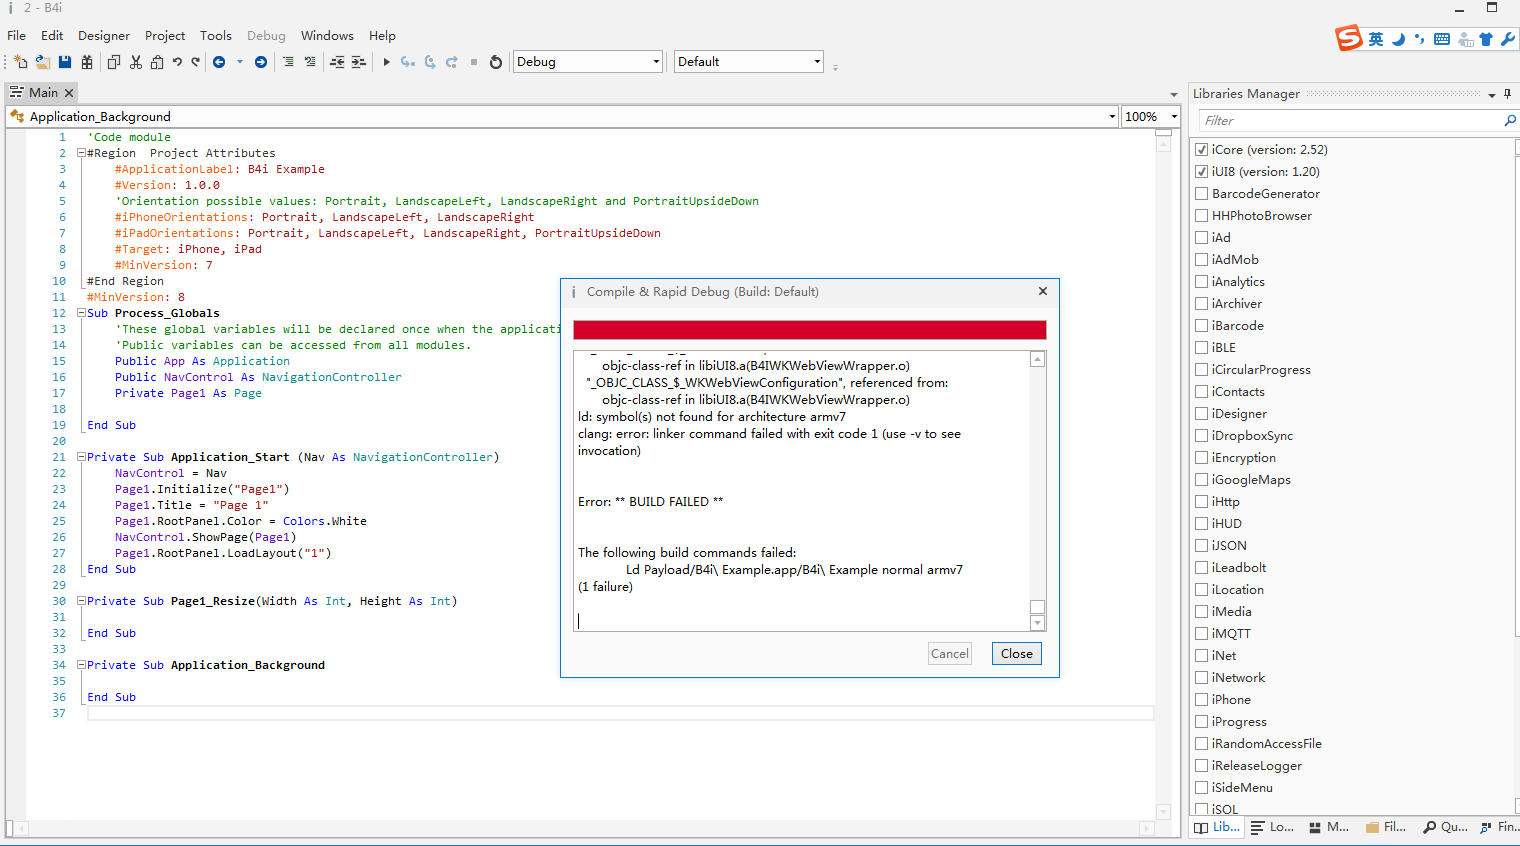Close the Compile & Rapid Debug dialog
Screen dimensions: 1520x846
1017,654
